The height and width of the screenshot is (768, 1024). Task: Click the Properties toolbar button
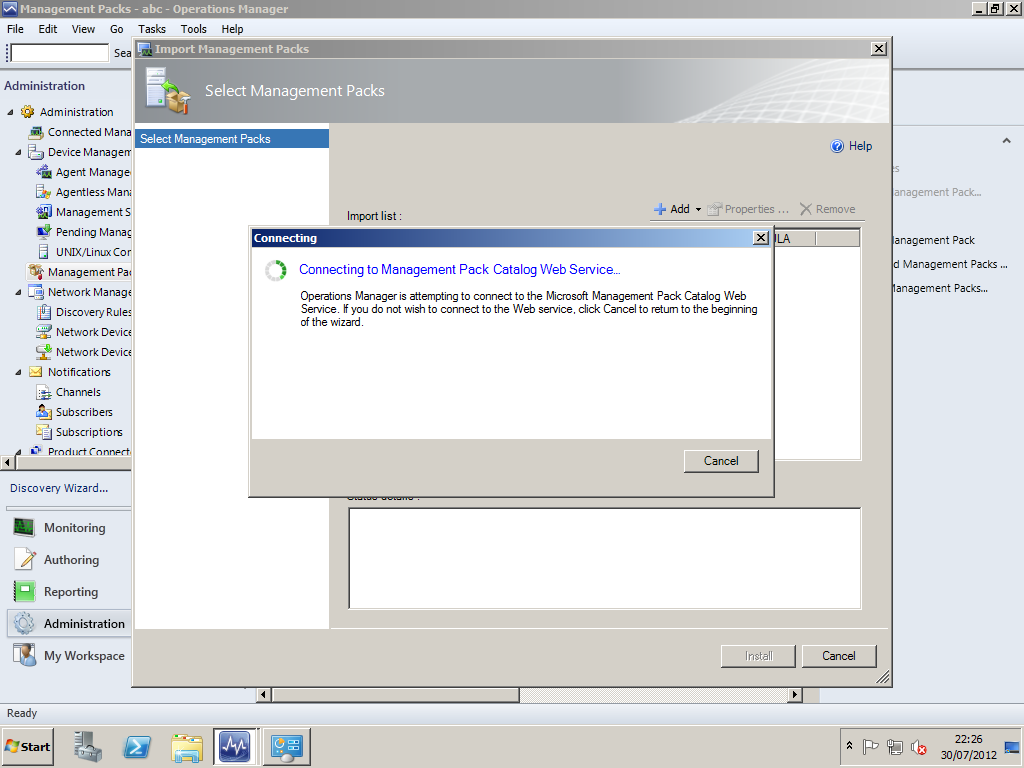(748, 209)
